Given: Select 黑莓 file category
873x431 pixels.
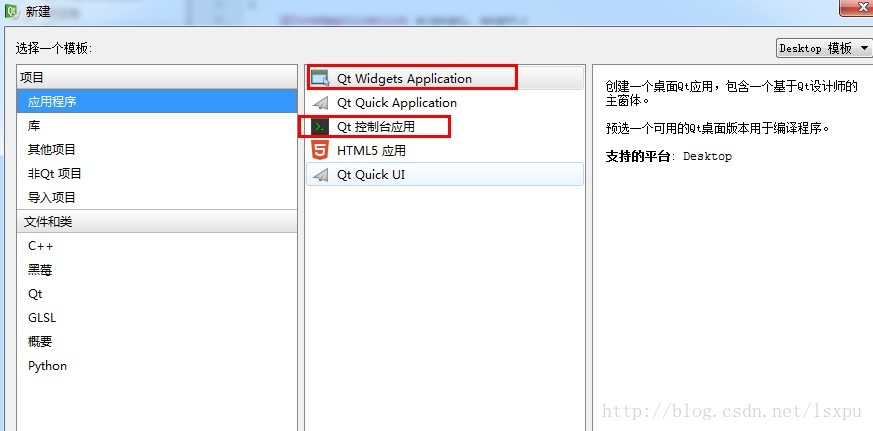Looking at the screenshot, I should [157, 270].
